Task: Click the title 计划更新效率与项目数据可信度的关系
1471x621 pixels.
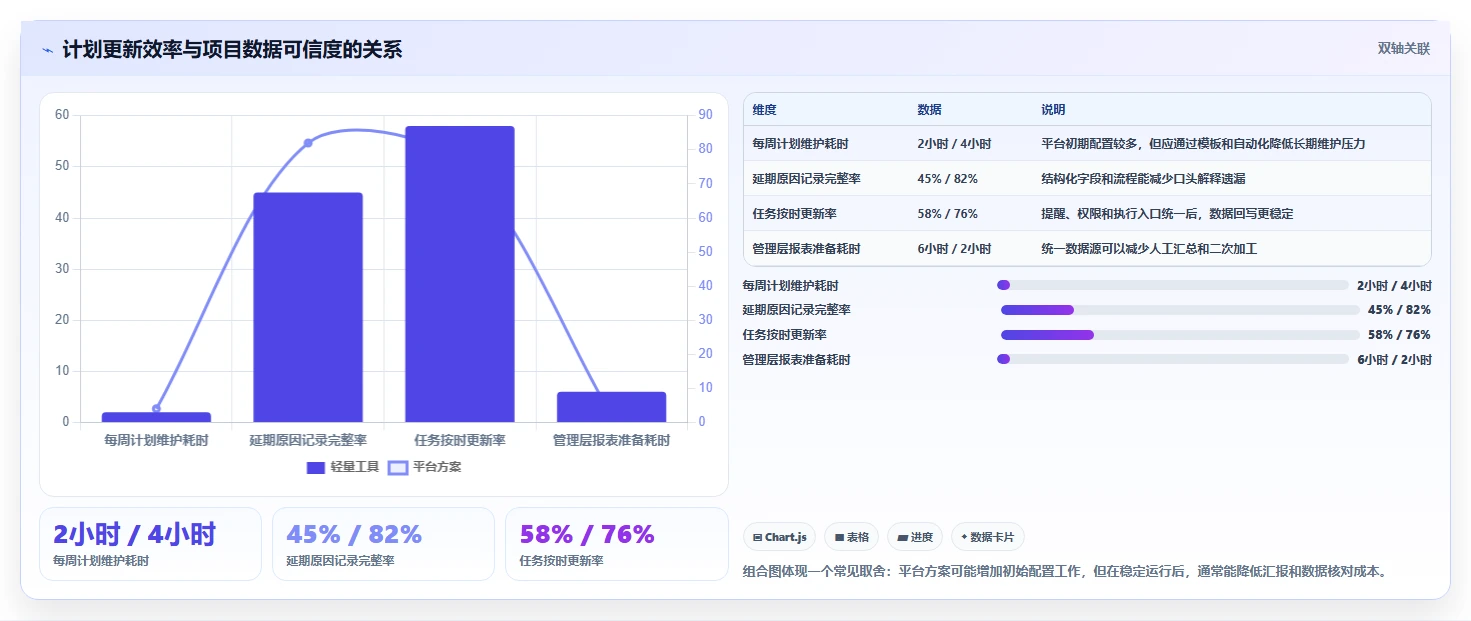Action: (232, 50)
